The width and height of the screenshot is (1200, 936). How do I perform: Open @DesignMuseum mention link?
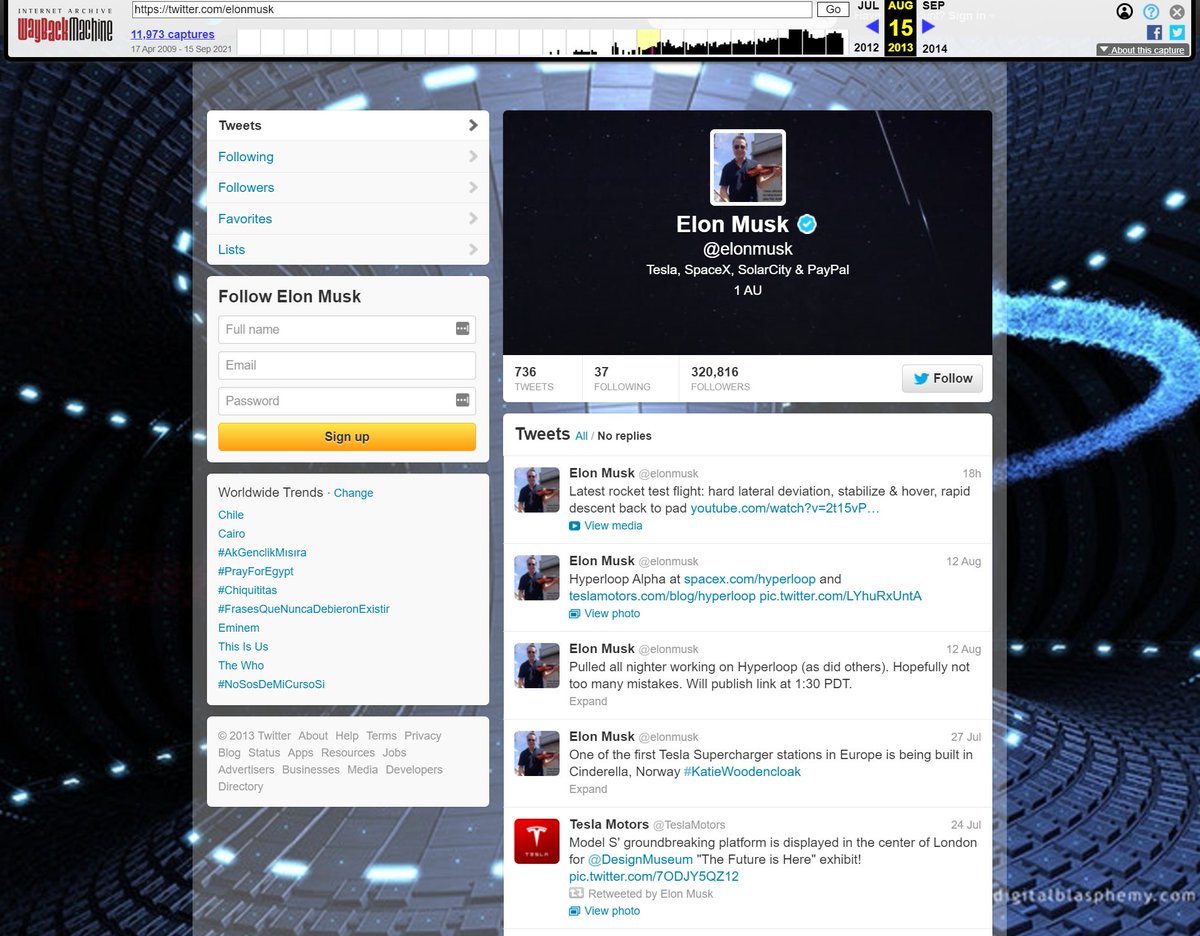click(x=640, y=860)
